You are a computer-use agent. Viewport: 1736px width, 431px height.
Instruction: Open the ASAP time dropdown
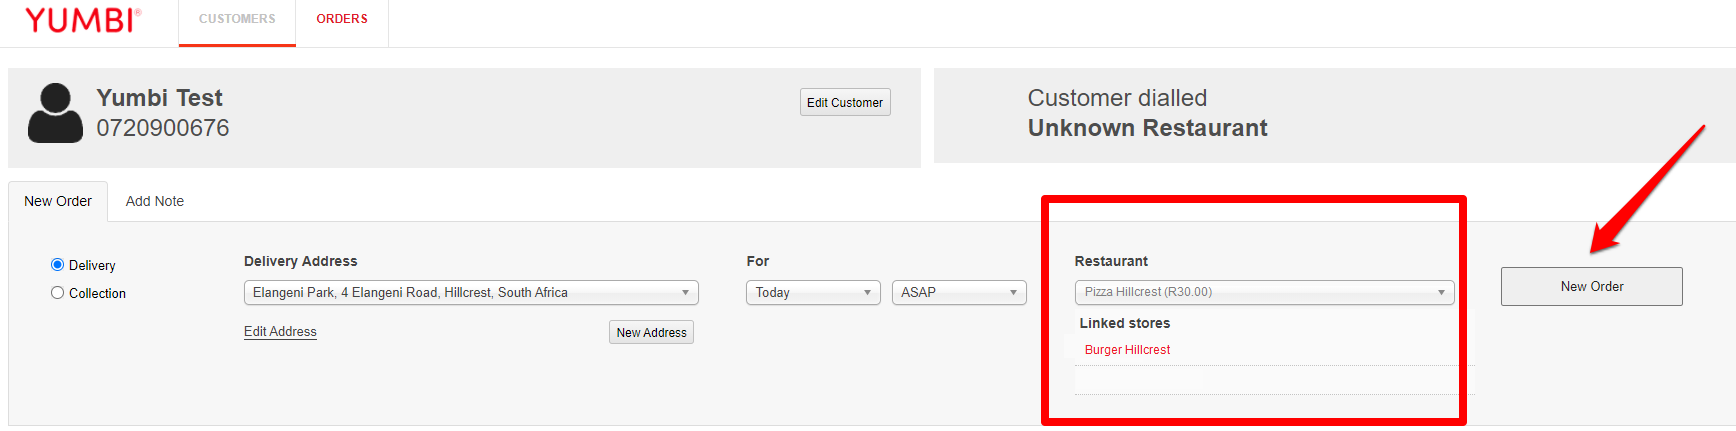click(x=959, y=292)
